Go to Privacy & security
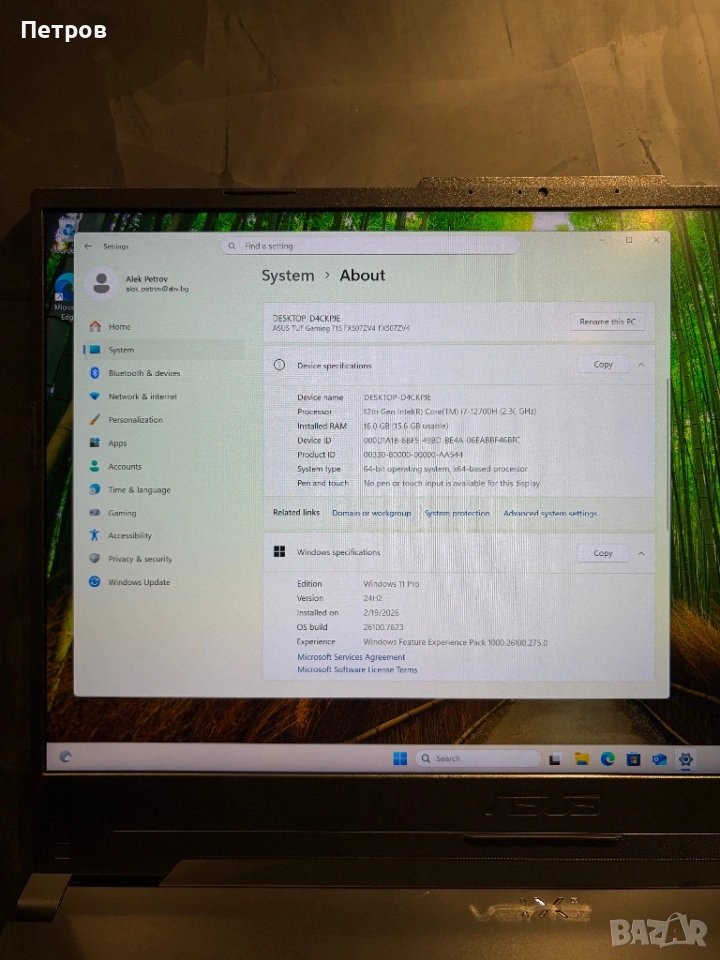The height and width of the screenshot is (960, 720). [140, 559]
